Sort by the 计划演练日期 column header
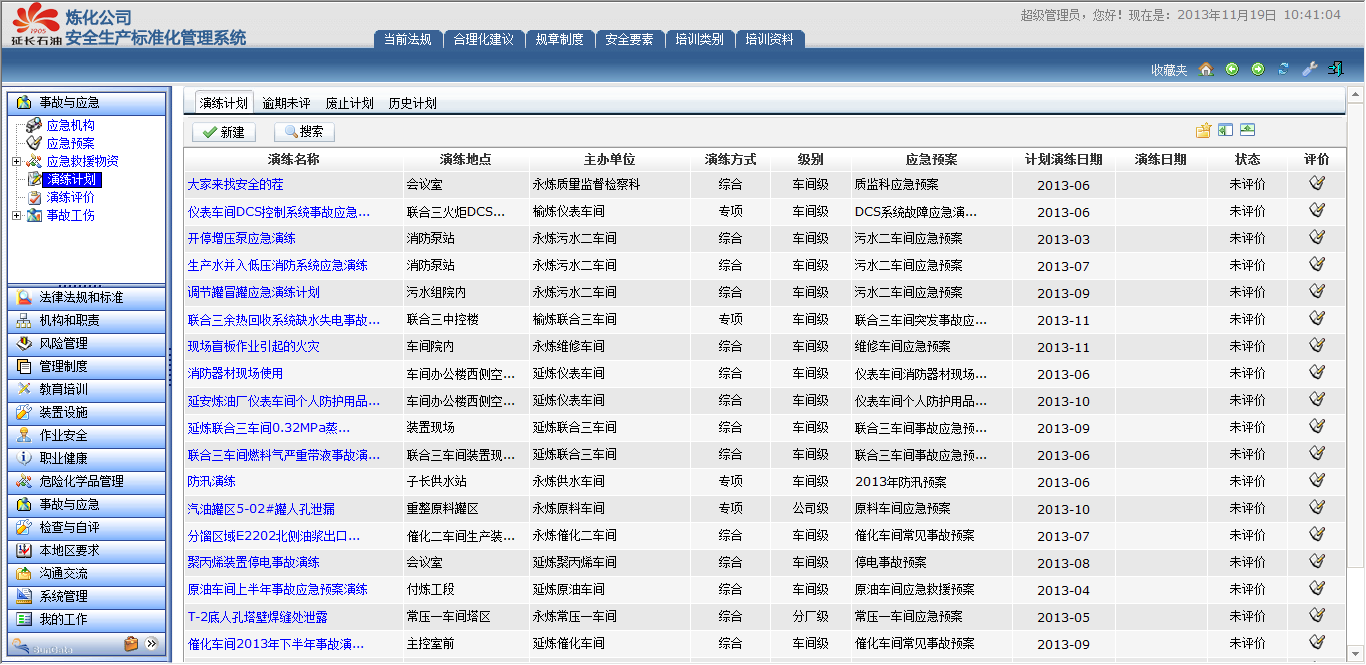This screenshot has height=665, width=1366. (1063, 159)
